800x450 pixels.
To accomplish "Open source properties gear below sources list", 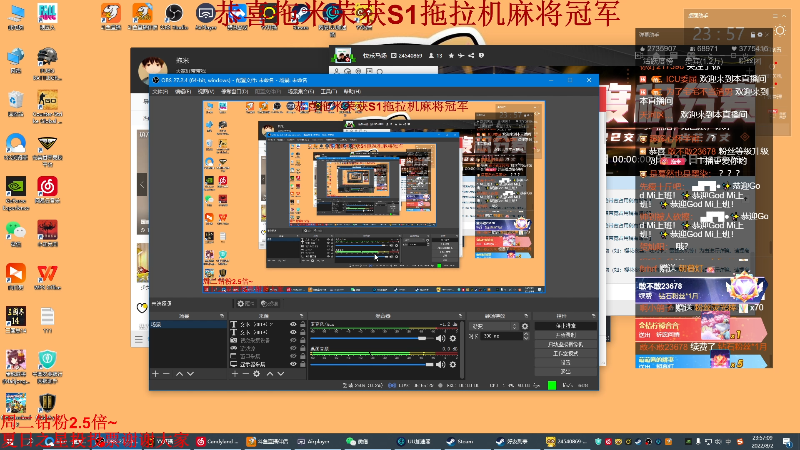I will [257, 374].
